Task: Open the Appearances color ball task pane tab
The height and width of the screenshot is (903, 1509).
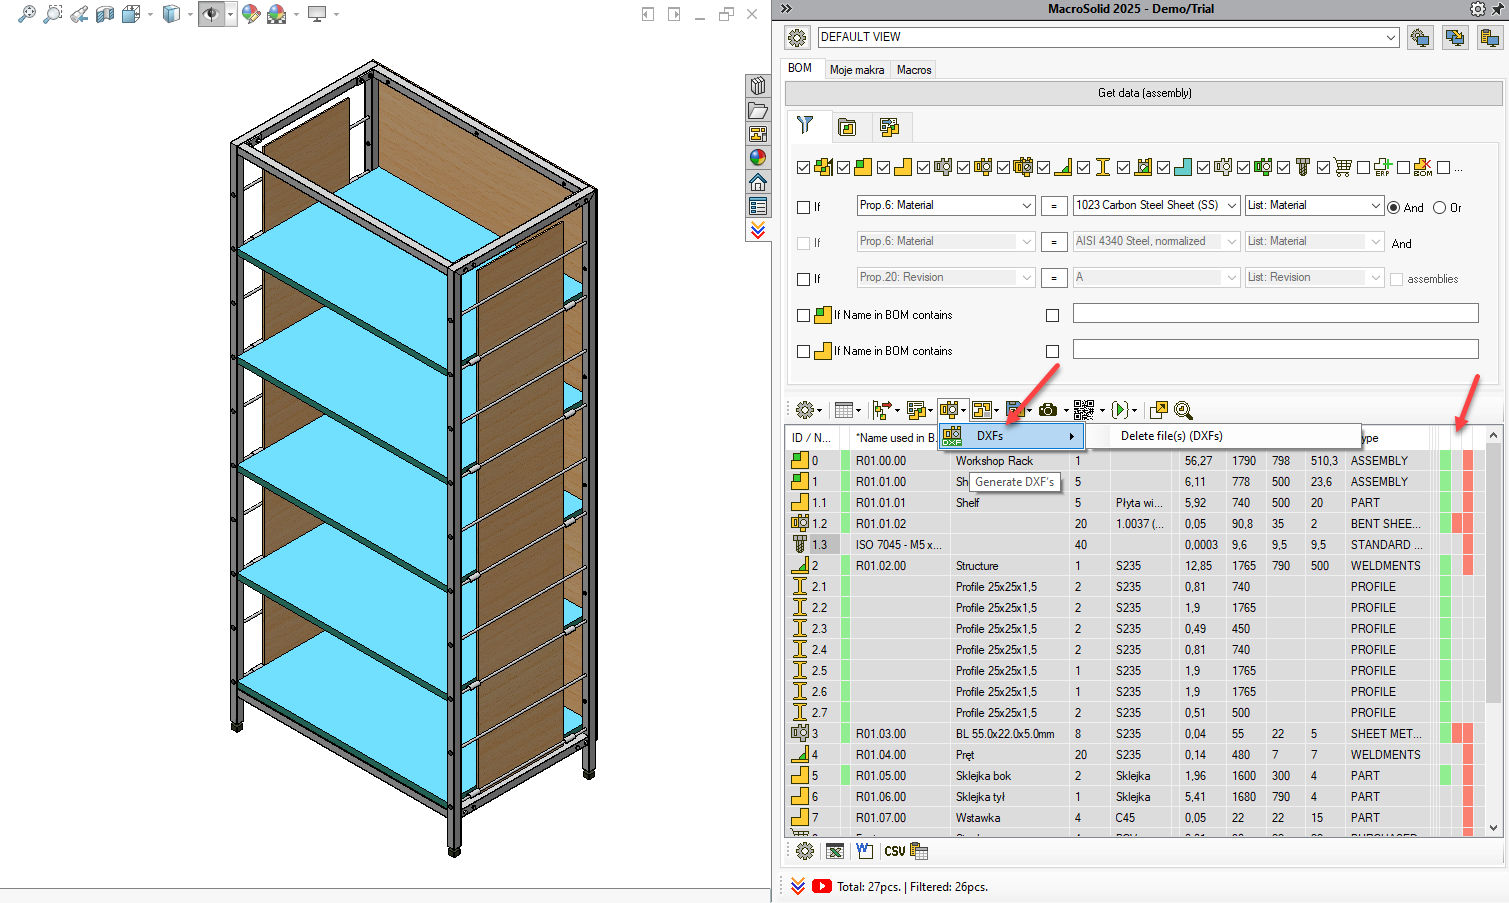Action: click(758, 158)
